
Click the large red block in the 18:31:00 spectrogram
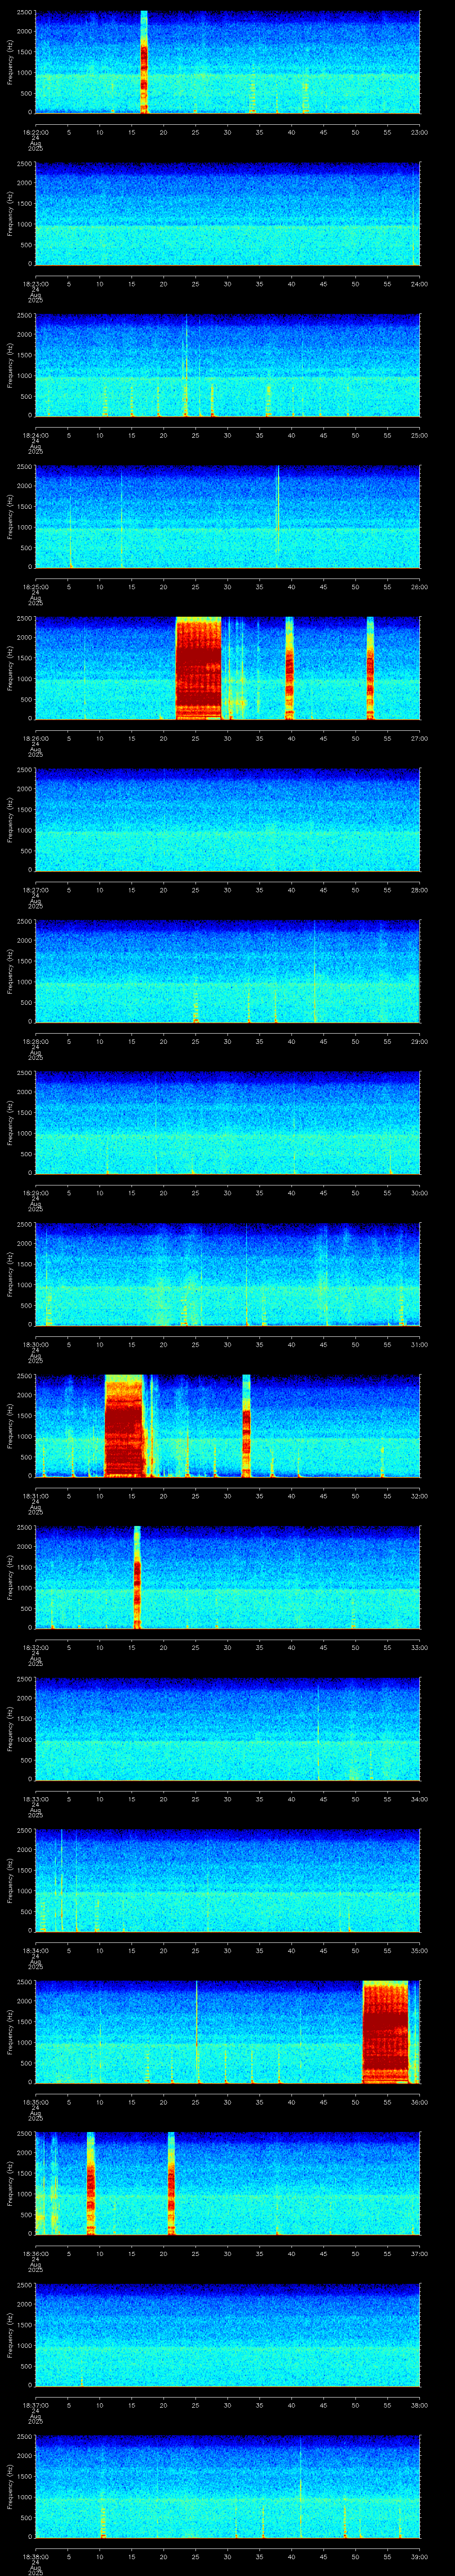tap(125, 1426)
